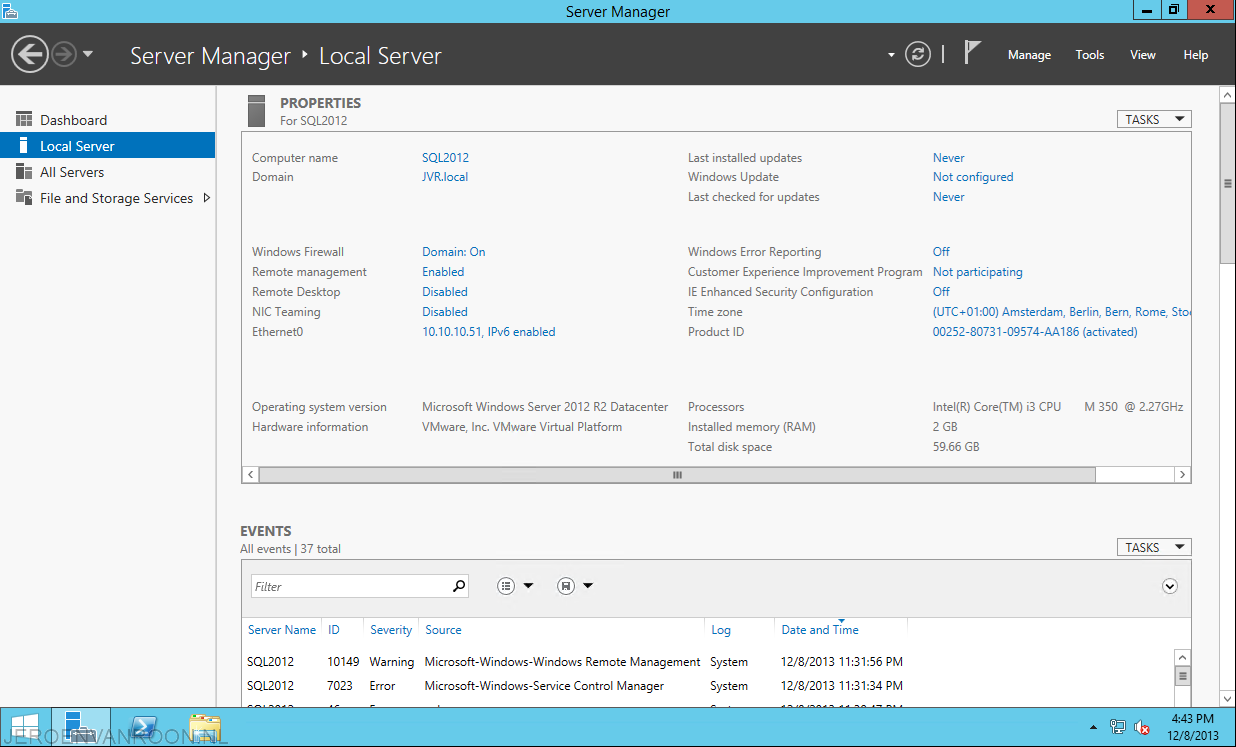The width and height of the screenshot is (1236, 747).
Task: Open the dropdown arrow beside the refresh icon
Action: click(x=891, y=55)
